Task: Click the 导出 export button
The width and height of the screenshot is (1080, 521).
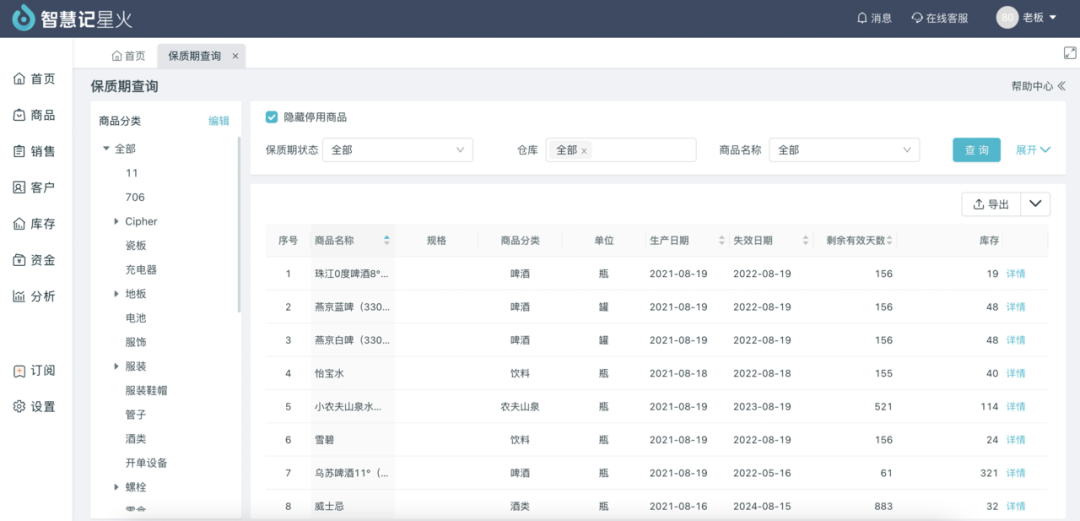Action: 990,204
